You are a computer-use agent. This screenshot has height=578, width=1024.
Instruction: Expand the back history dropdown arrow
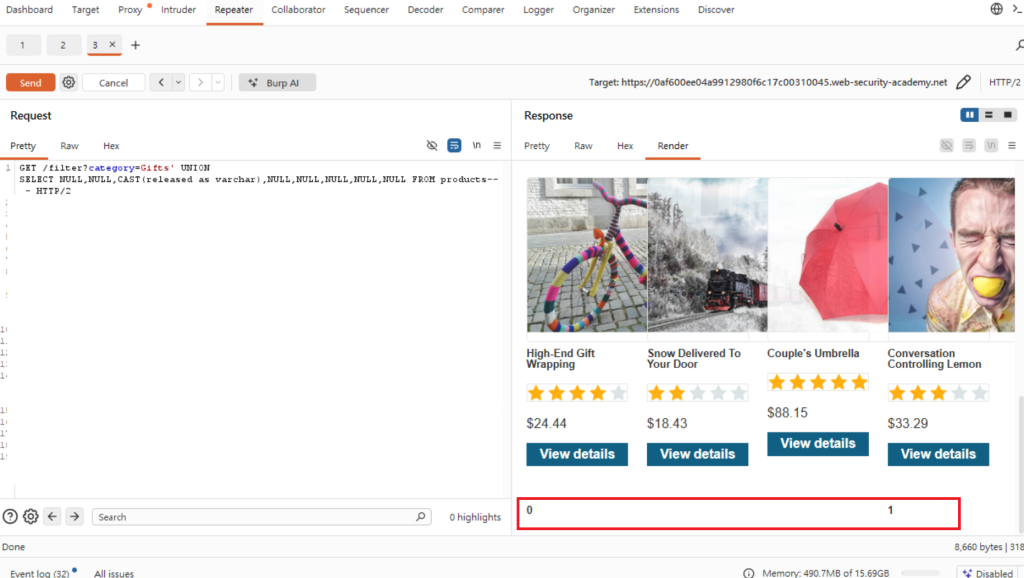tap(178, 82)
